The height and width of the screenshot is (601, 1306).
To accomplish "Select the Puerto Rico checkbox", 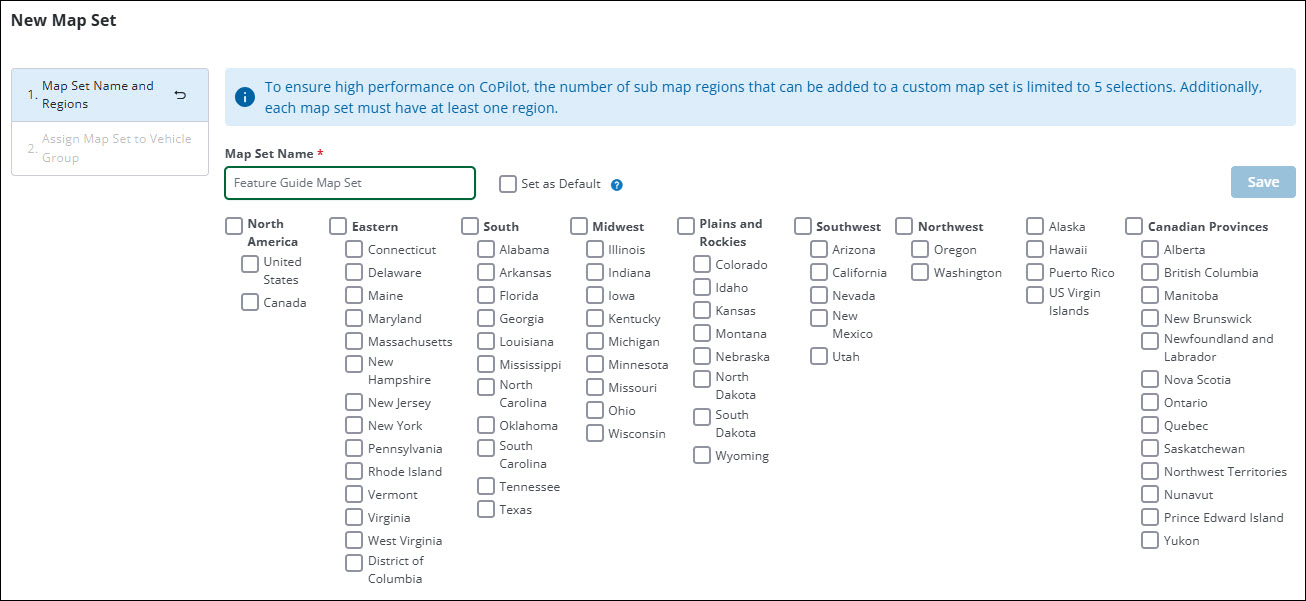I will [x=1035, y=272].
